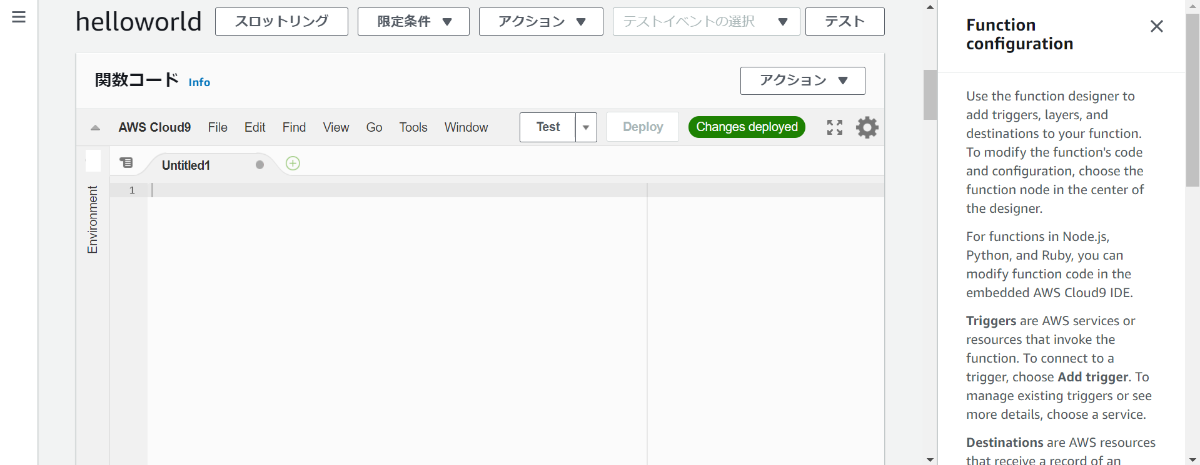Open the hamburger navigation menu

coord(18,18)
